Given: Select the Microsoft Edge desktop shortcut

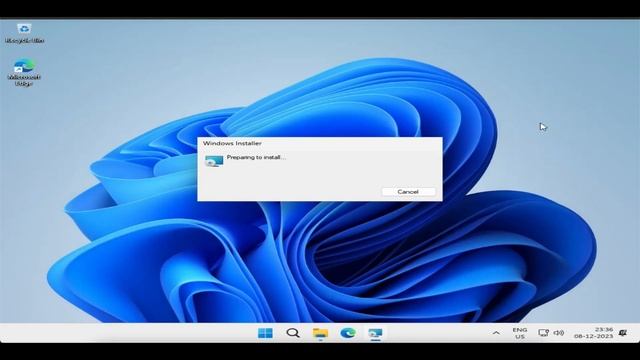Looking at the screenshot, I should pos(24,73).
